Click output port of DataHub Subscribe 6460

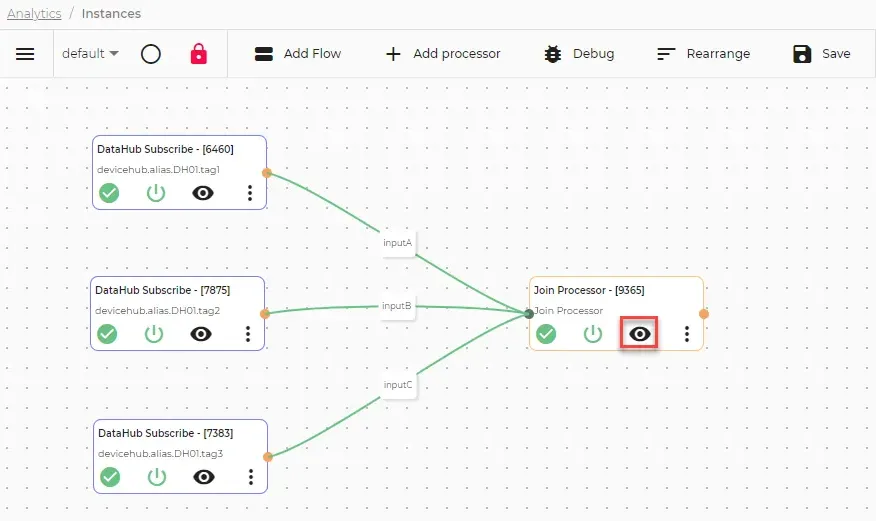point(267,173)
